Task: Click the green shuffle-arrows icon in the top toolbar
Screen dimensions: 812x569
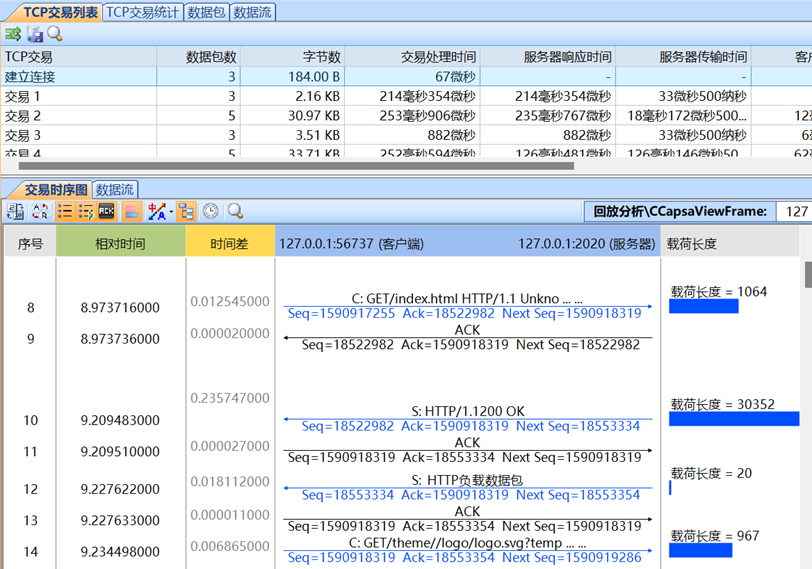Action: pyautogui.click(x=13, y=34)
